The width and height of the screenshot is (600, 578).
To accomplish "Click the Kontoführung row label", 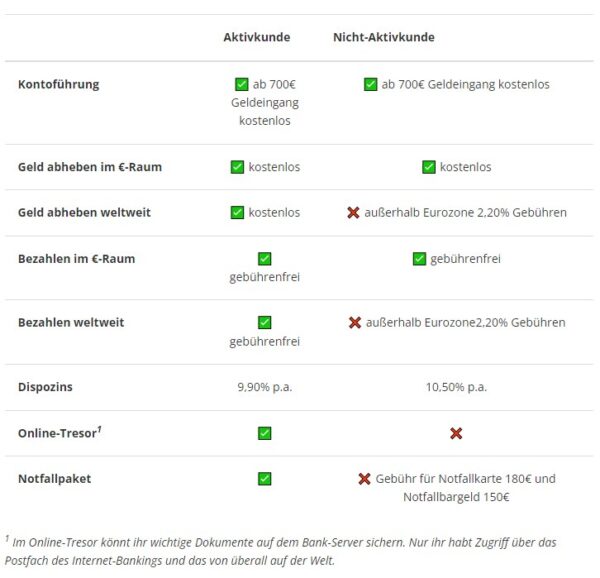I will pyautogui.click(x=58, y=85).
